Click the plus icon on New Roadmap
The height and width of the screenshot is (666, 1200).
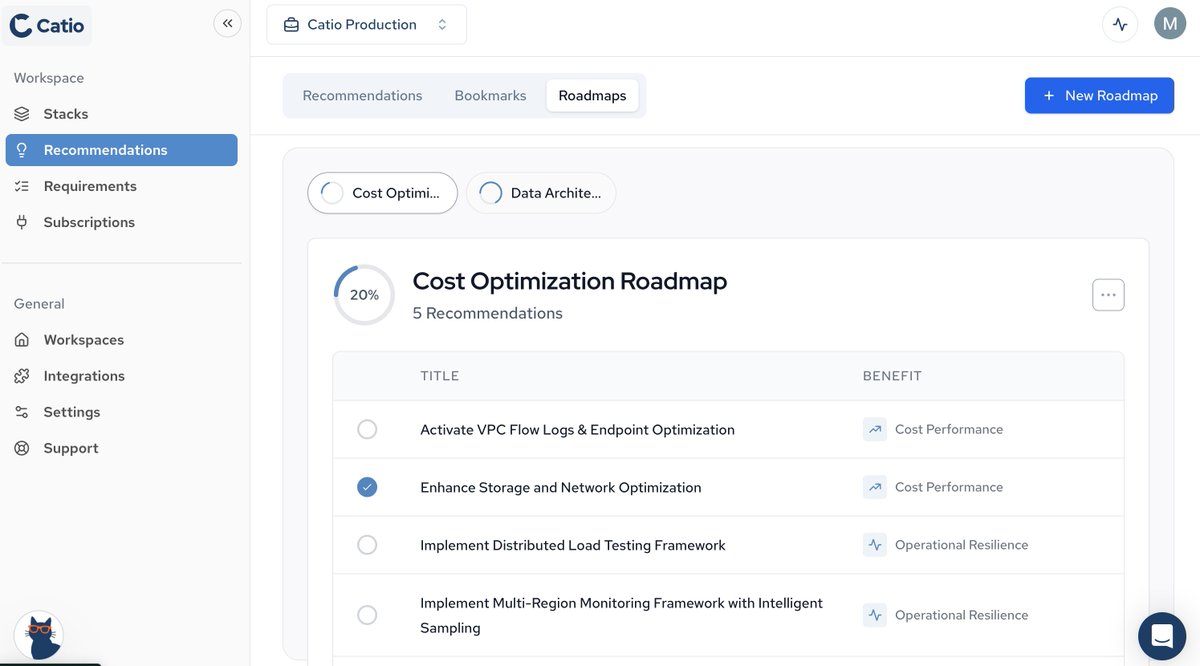coord(1049,96)
